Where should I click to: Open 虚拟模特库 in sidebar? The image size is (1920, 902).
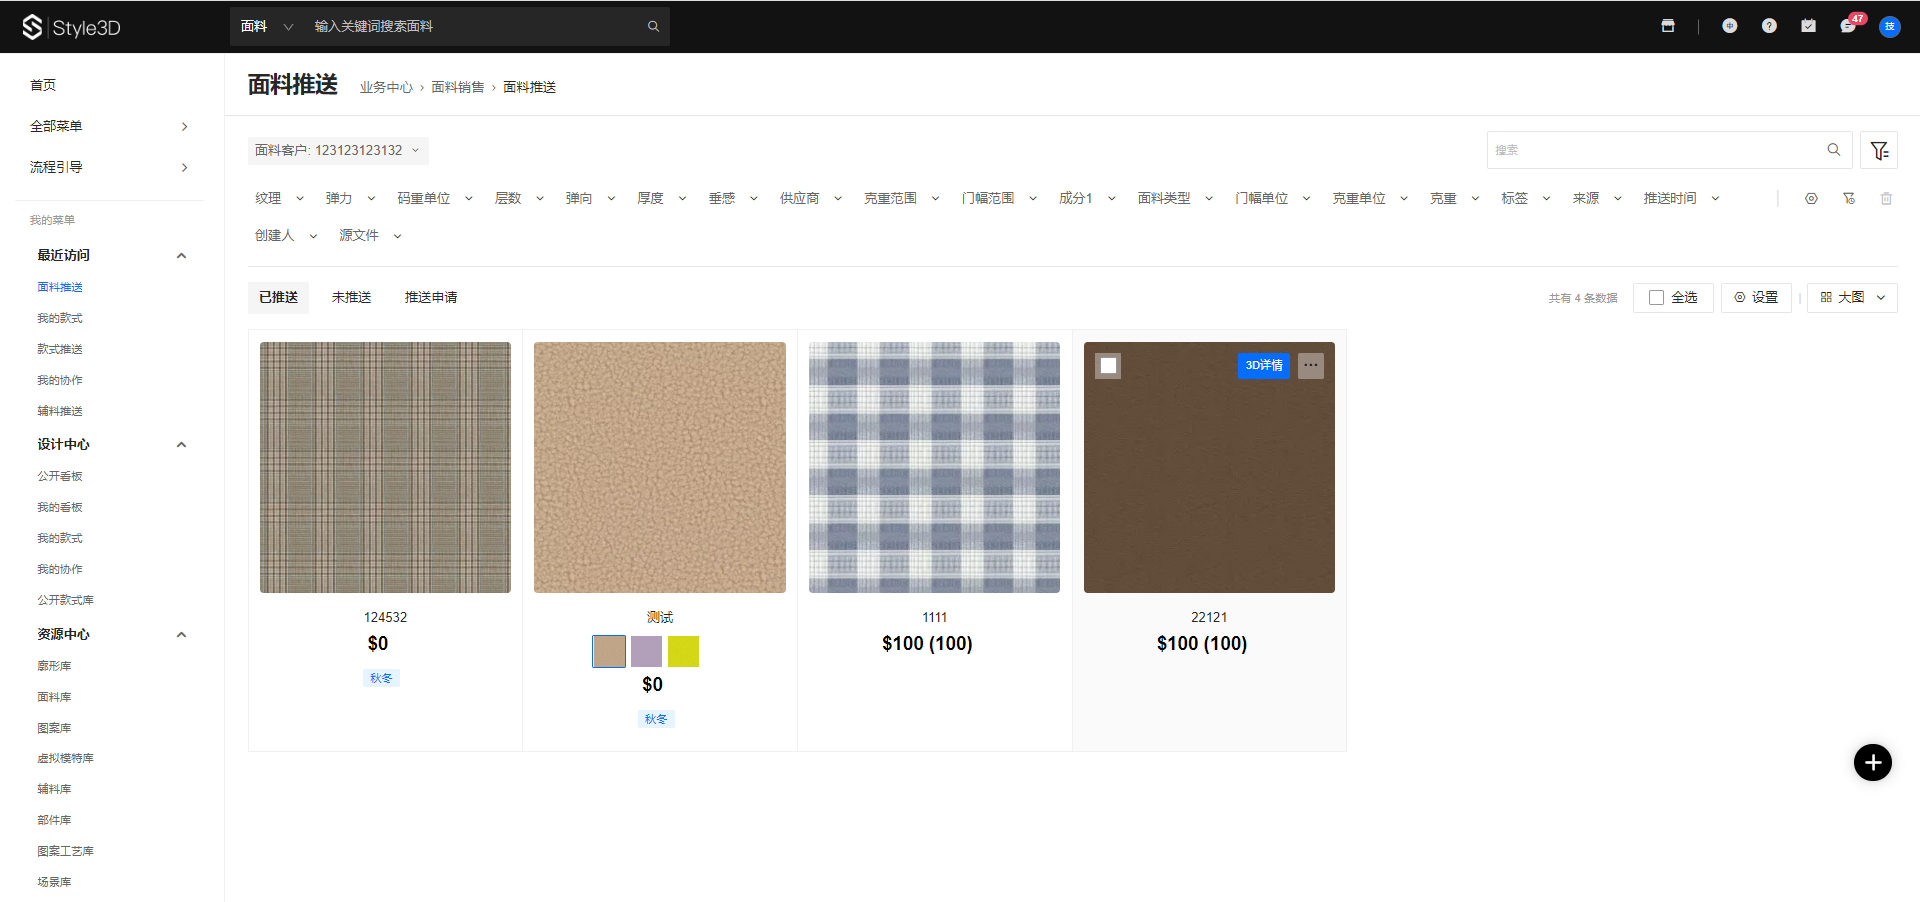tap(65, 759)
